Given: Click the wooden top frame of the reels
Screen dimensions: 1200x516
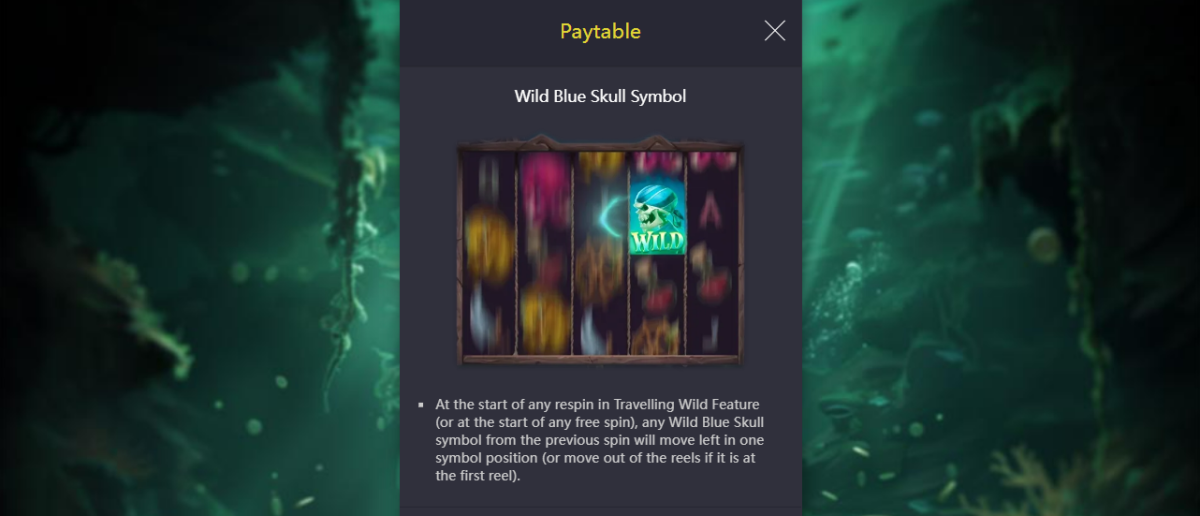Looking at the screenshot, I should [600, 145].
